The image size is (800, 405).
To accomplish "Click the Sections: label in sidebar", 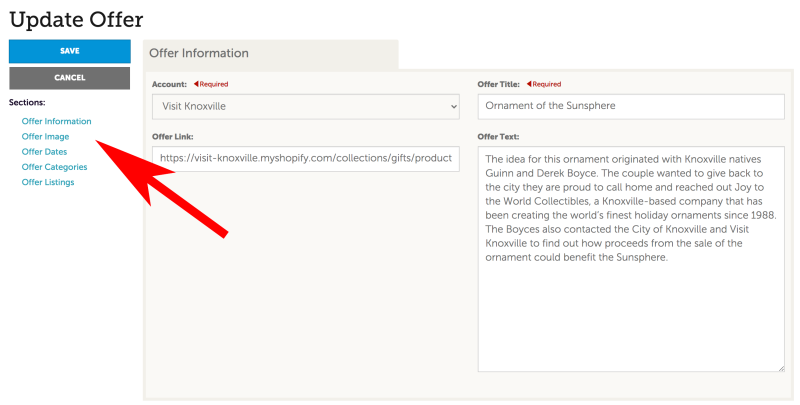I will (27, 103).
